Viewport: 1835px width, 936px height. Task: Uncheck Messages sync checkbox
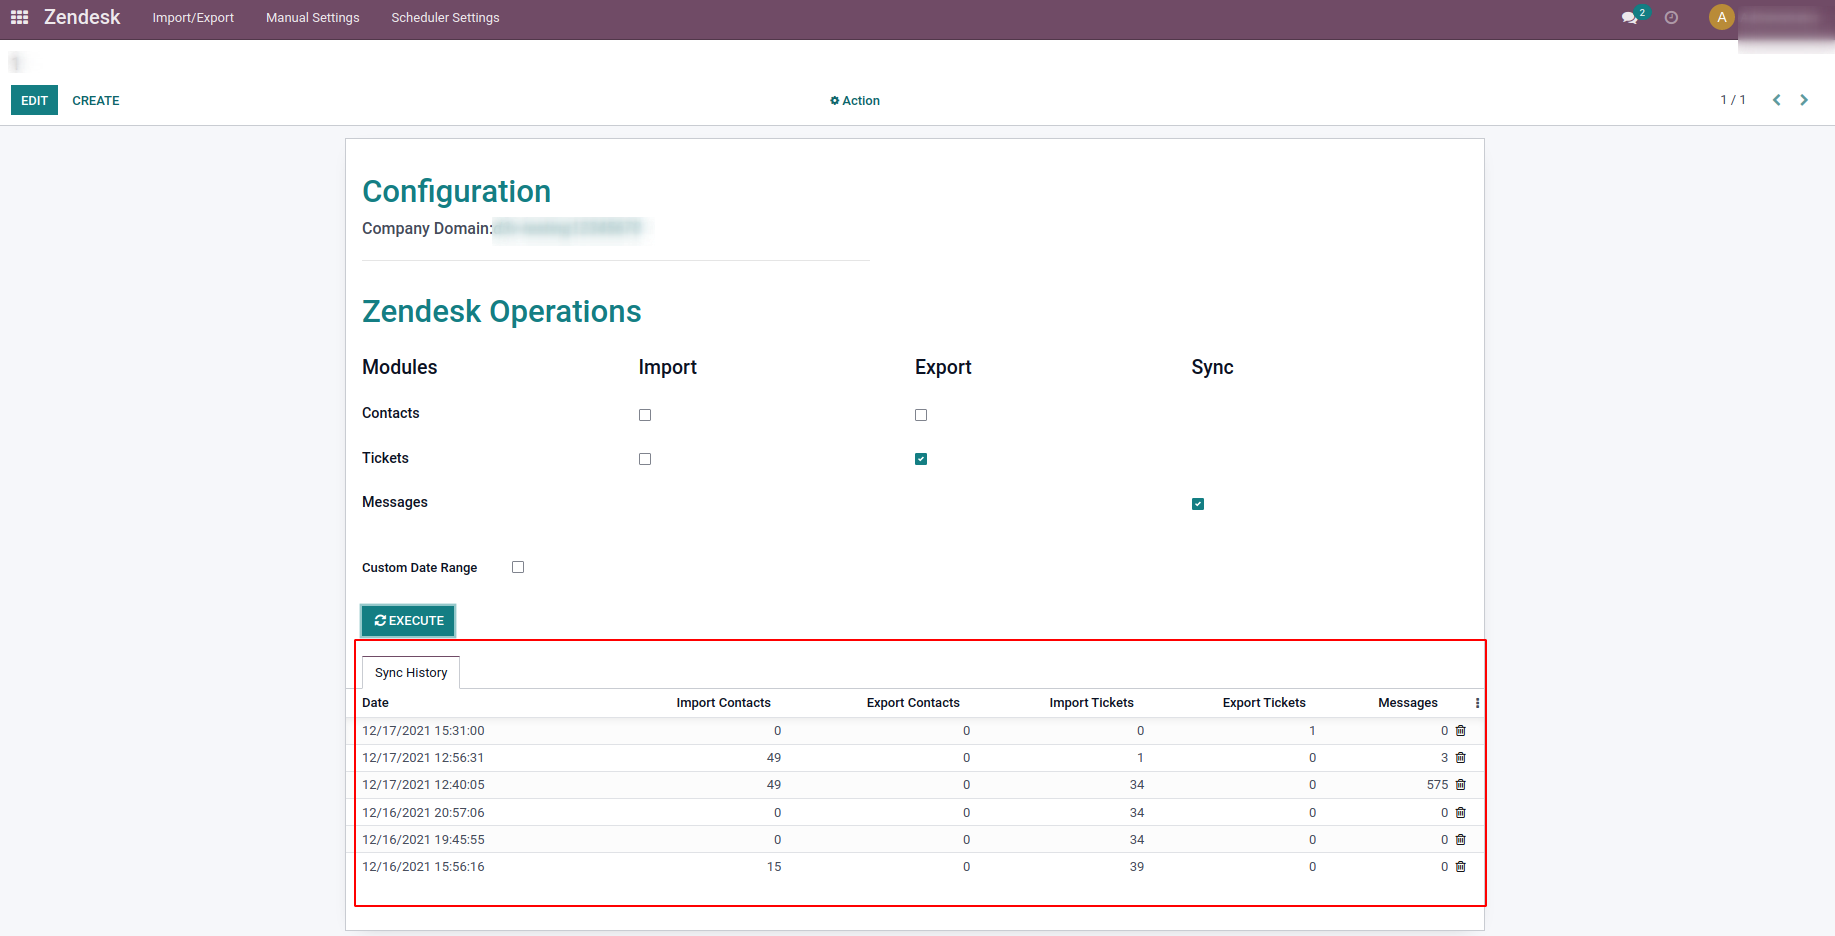pyautogui.click(x=1198, y=504)
